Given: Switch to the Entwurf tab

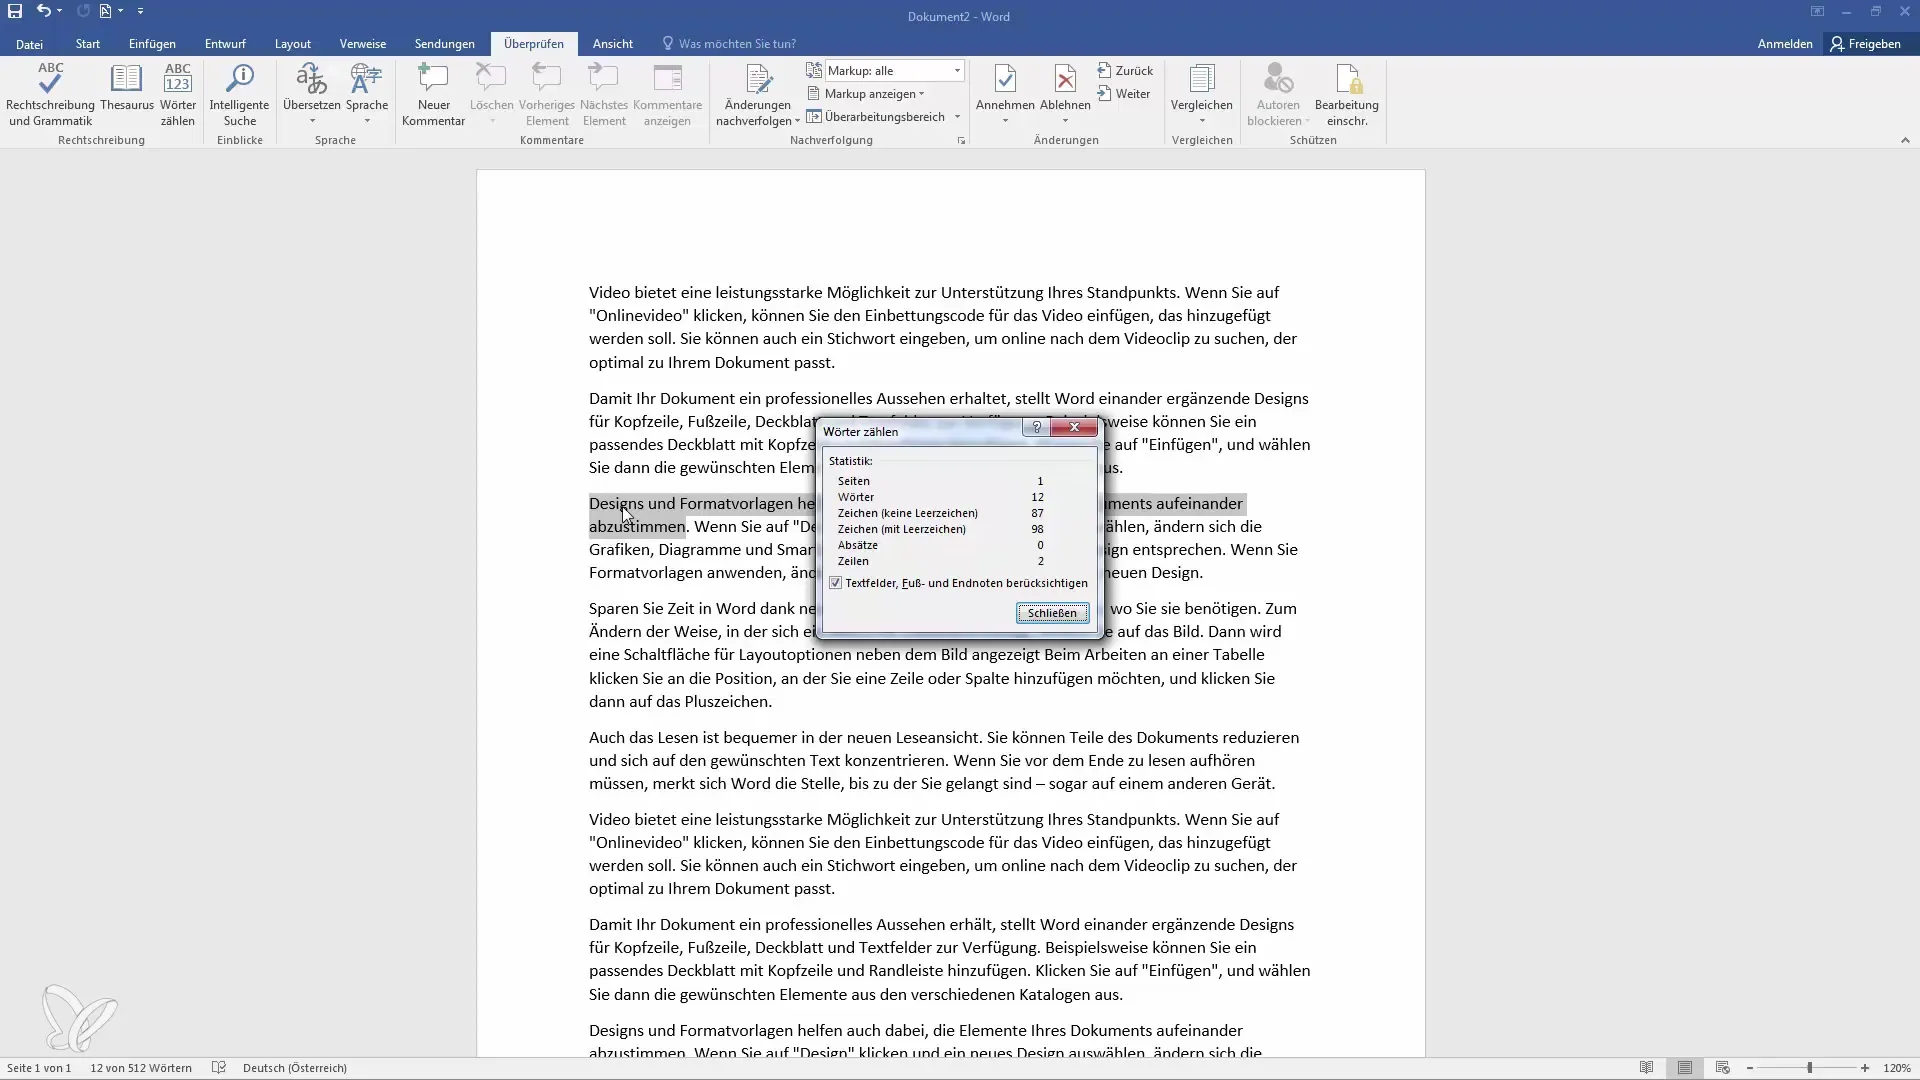Looking at the screenshot, I should 225,44.
